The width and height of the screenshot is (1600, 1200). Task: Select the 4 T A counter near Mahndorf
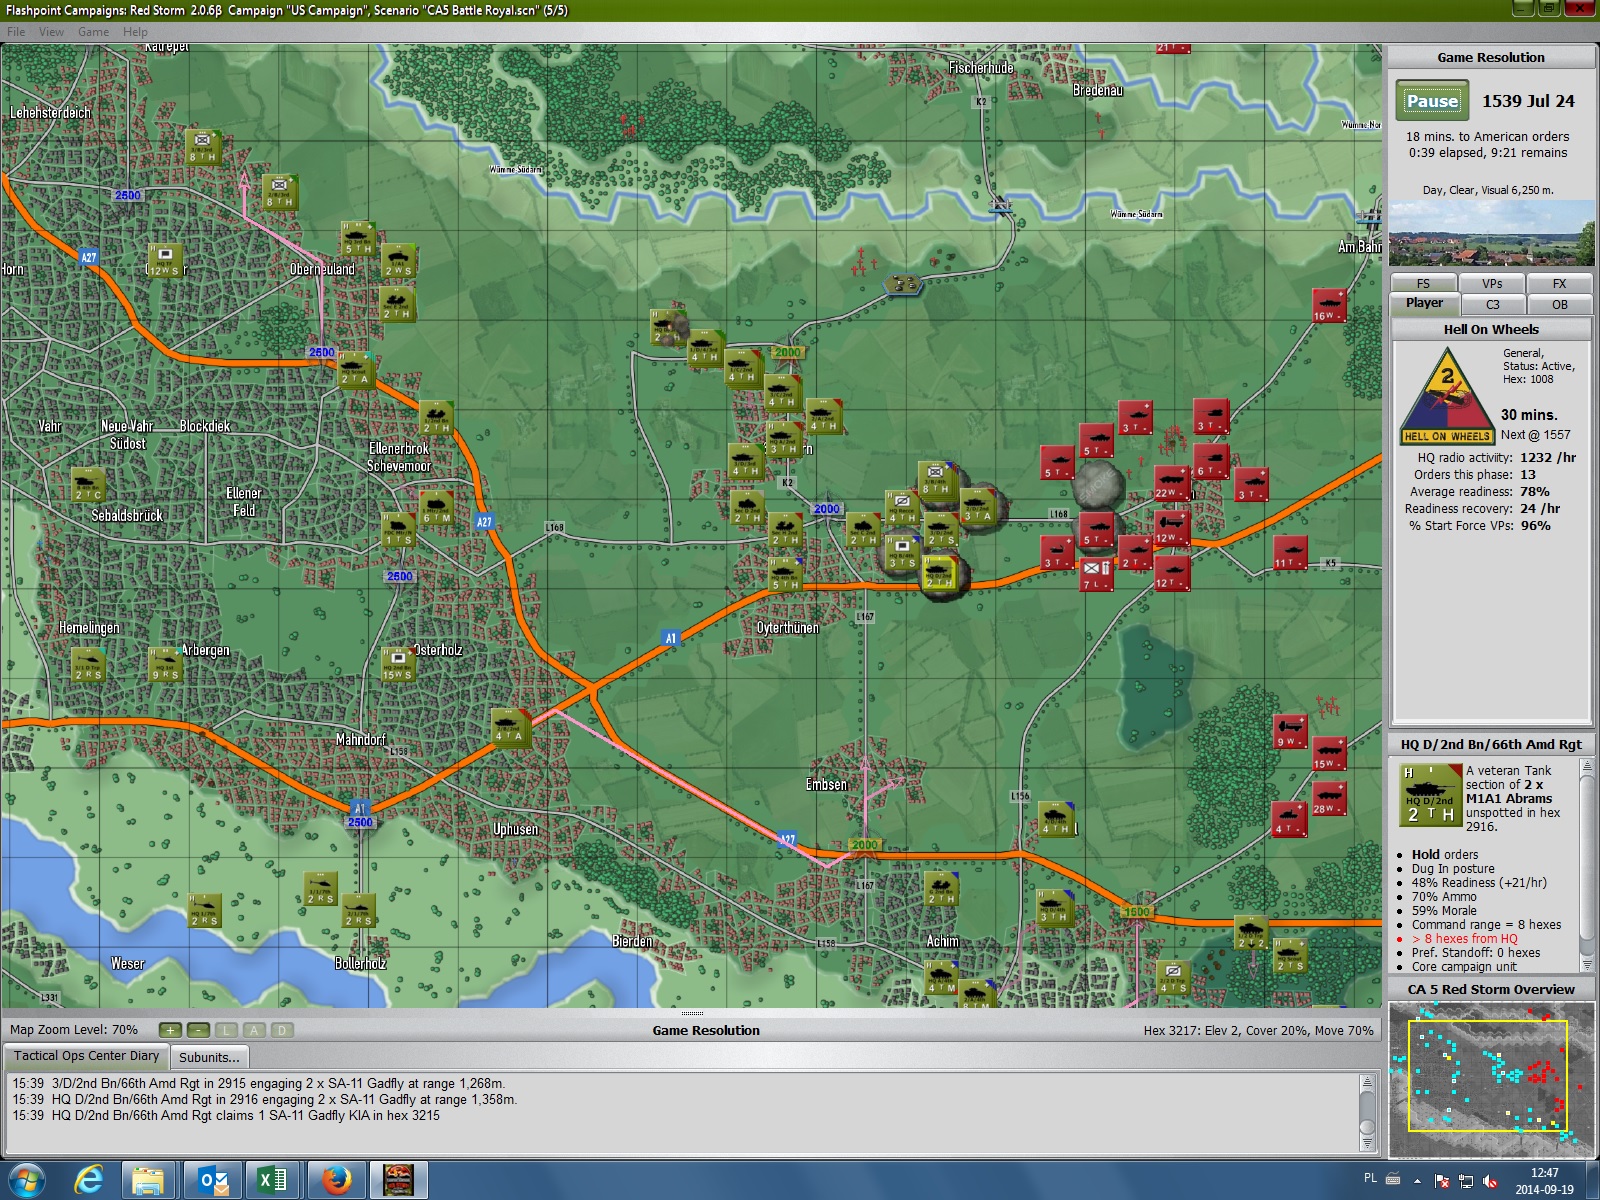[510, 726]
